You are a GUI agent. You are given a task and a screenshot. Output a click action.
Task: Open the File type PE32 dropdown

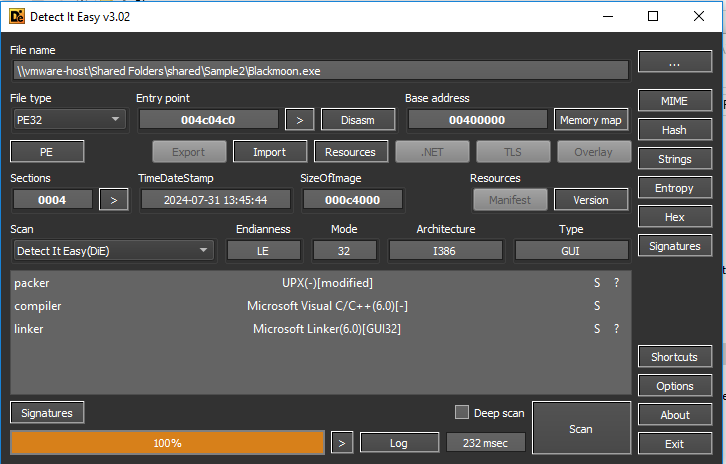[69, 120]
